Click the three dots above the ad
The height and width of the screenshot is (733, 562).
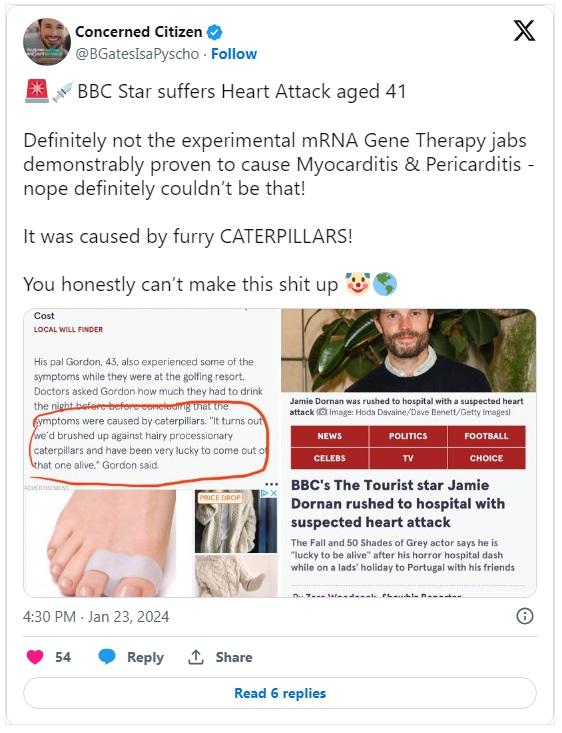coord(271,484)
